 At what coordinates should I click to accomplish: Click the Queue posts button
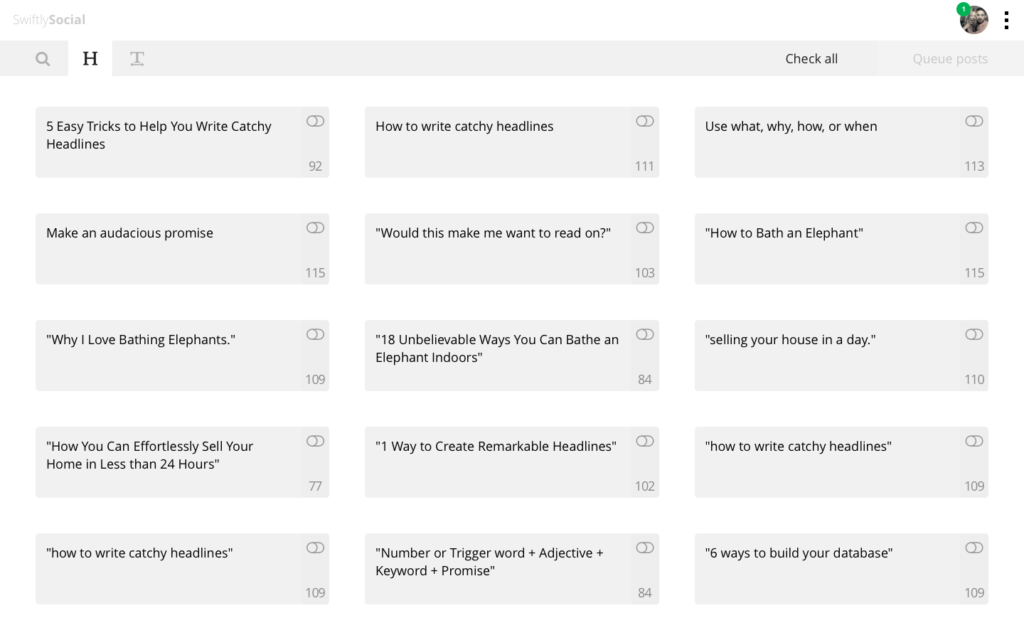pos(949,59)
